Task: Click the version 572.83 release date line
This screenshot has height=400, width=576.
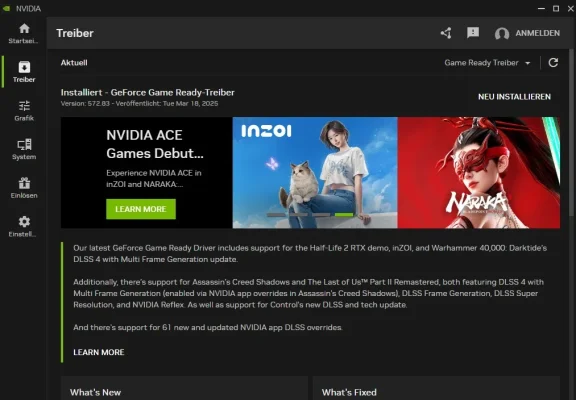Action: [x=139, y=104]
